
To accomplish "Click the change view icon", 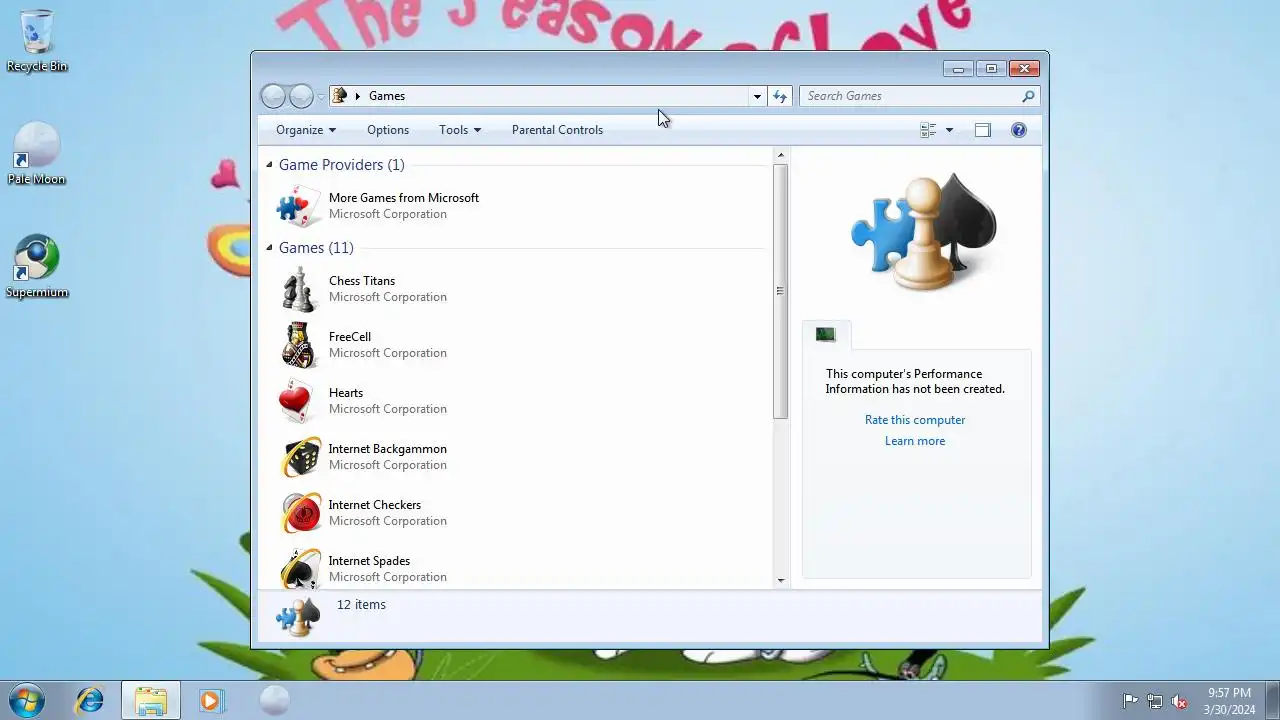I will point(928,130).
